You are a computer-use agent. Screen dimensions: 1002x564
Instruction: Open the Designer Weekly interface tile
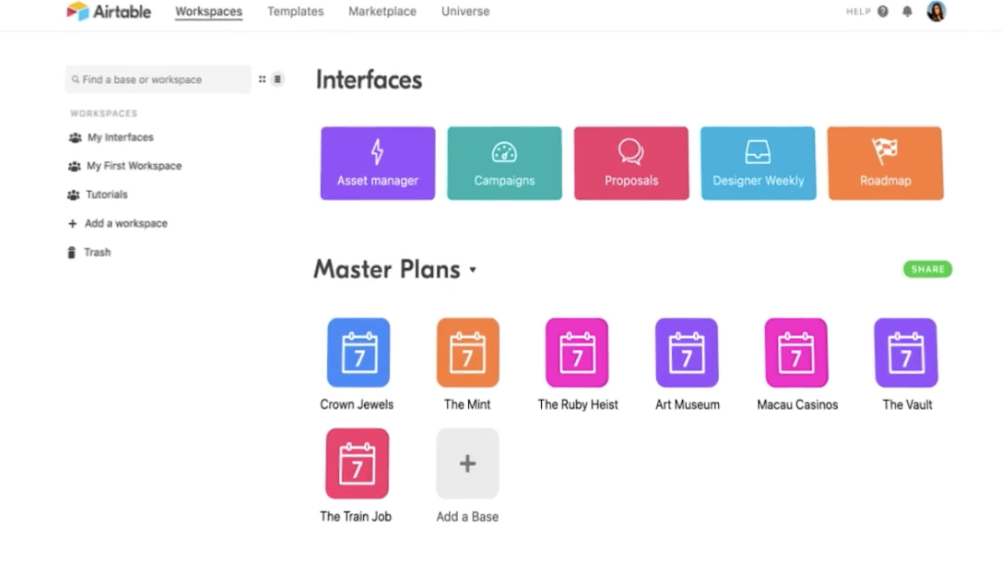click(x=758, y=163)
